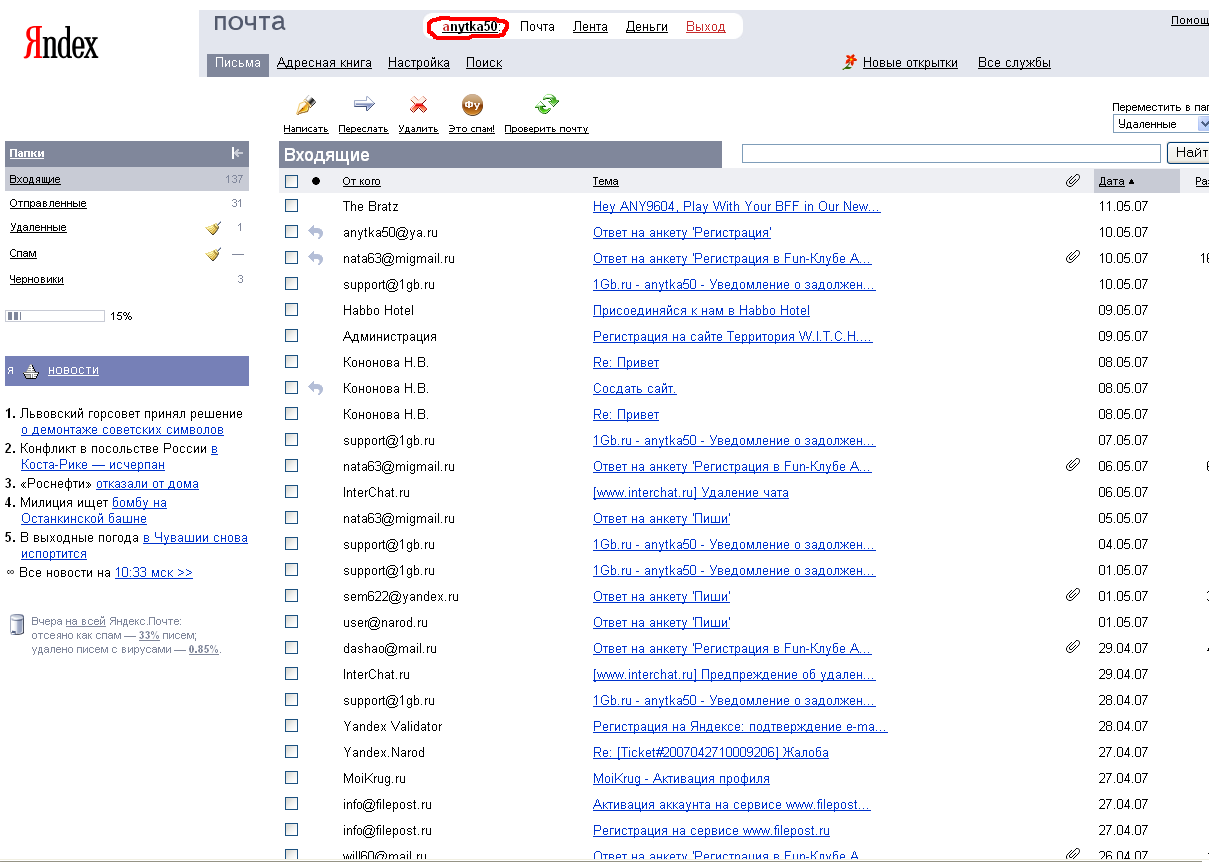Select checkbox for Администрация message
This screenshot has width=1209, height=864.
tap(291, 336)
